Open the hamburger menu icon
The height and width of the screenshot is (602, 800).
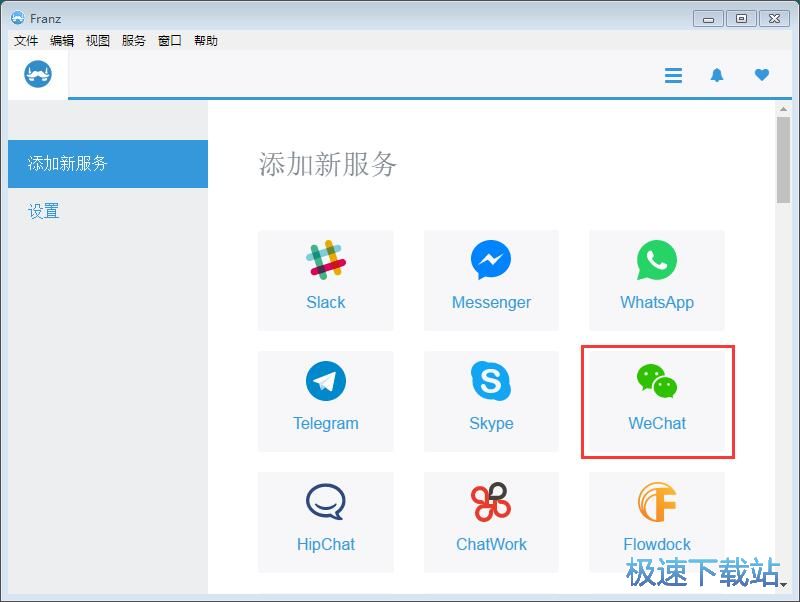click(x=673, y=75)
